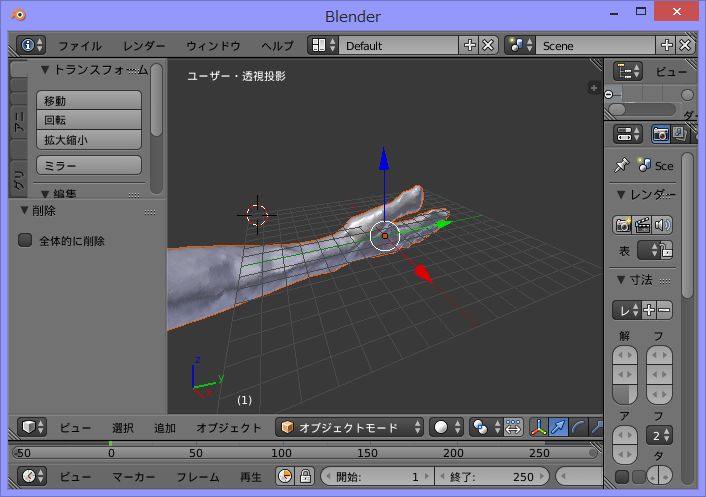This screenshot has height=497, width=706.
Task: Click the render image camera icon
Action: pyautogui.click(x=622, y=225)
